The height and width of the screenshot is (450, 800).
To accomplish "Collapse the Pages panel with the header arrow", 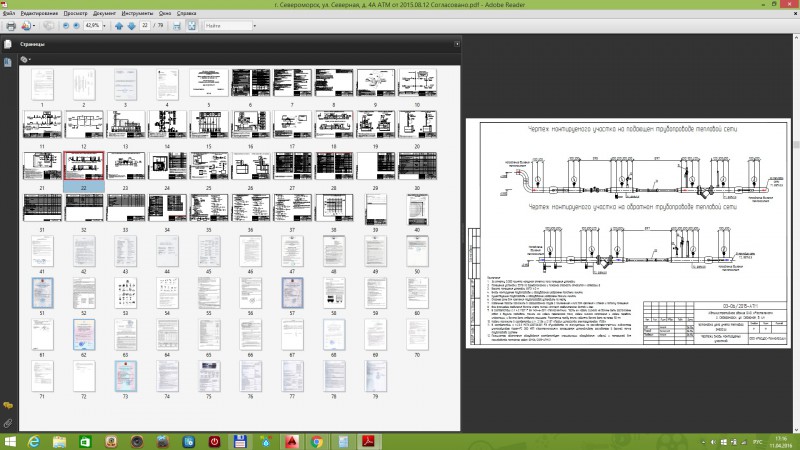I will [457, 44].
